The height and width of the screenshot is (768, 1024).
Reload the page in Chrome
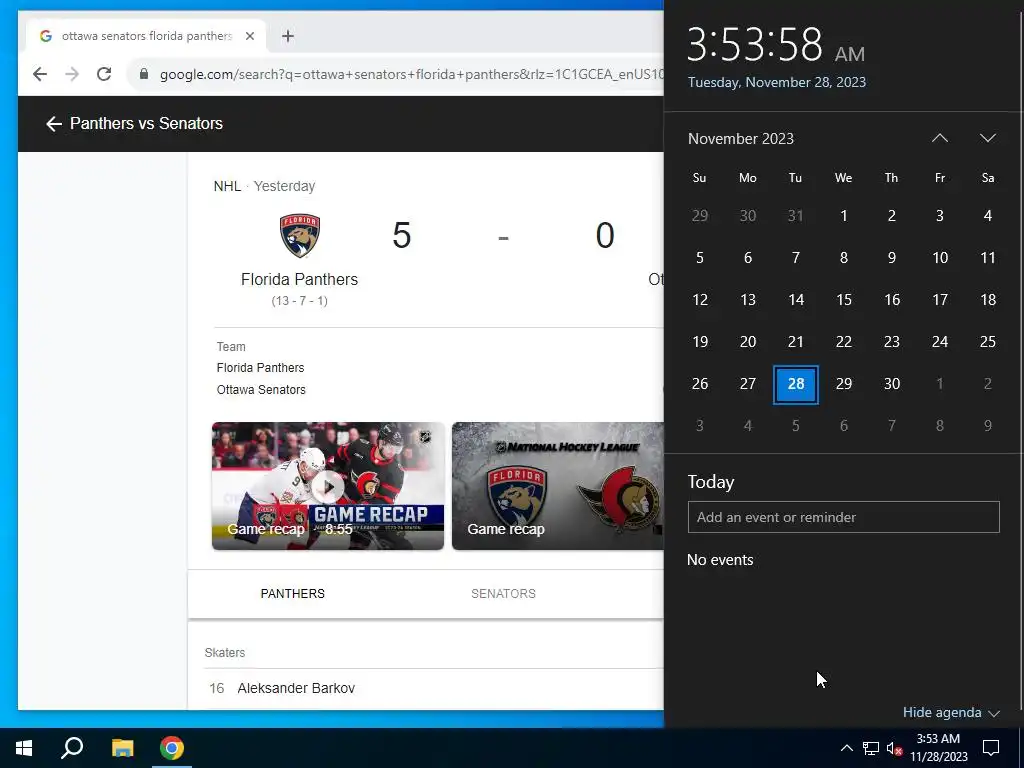[x=104, y=74]
